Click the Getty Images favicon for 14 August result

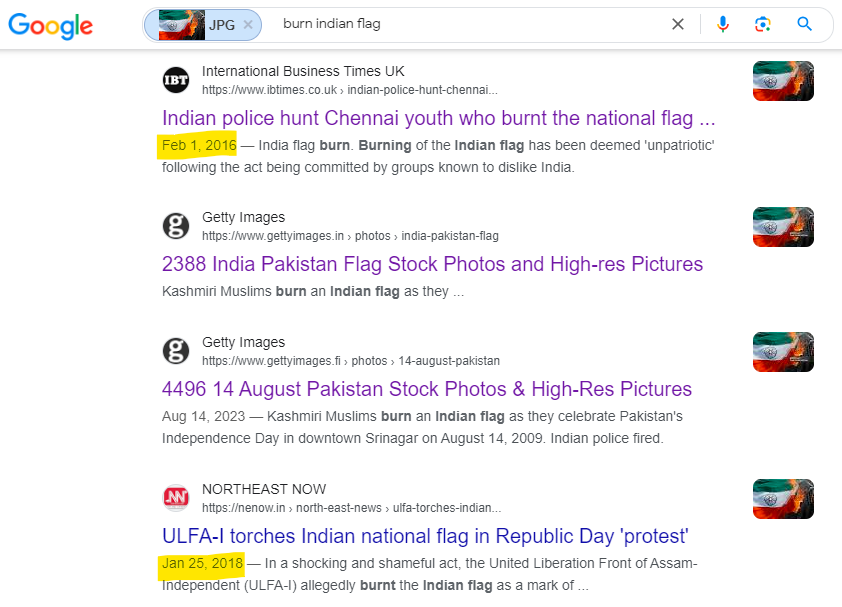point(176,351)
